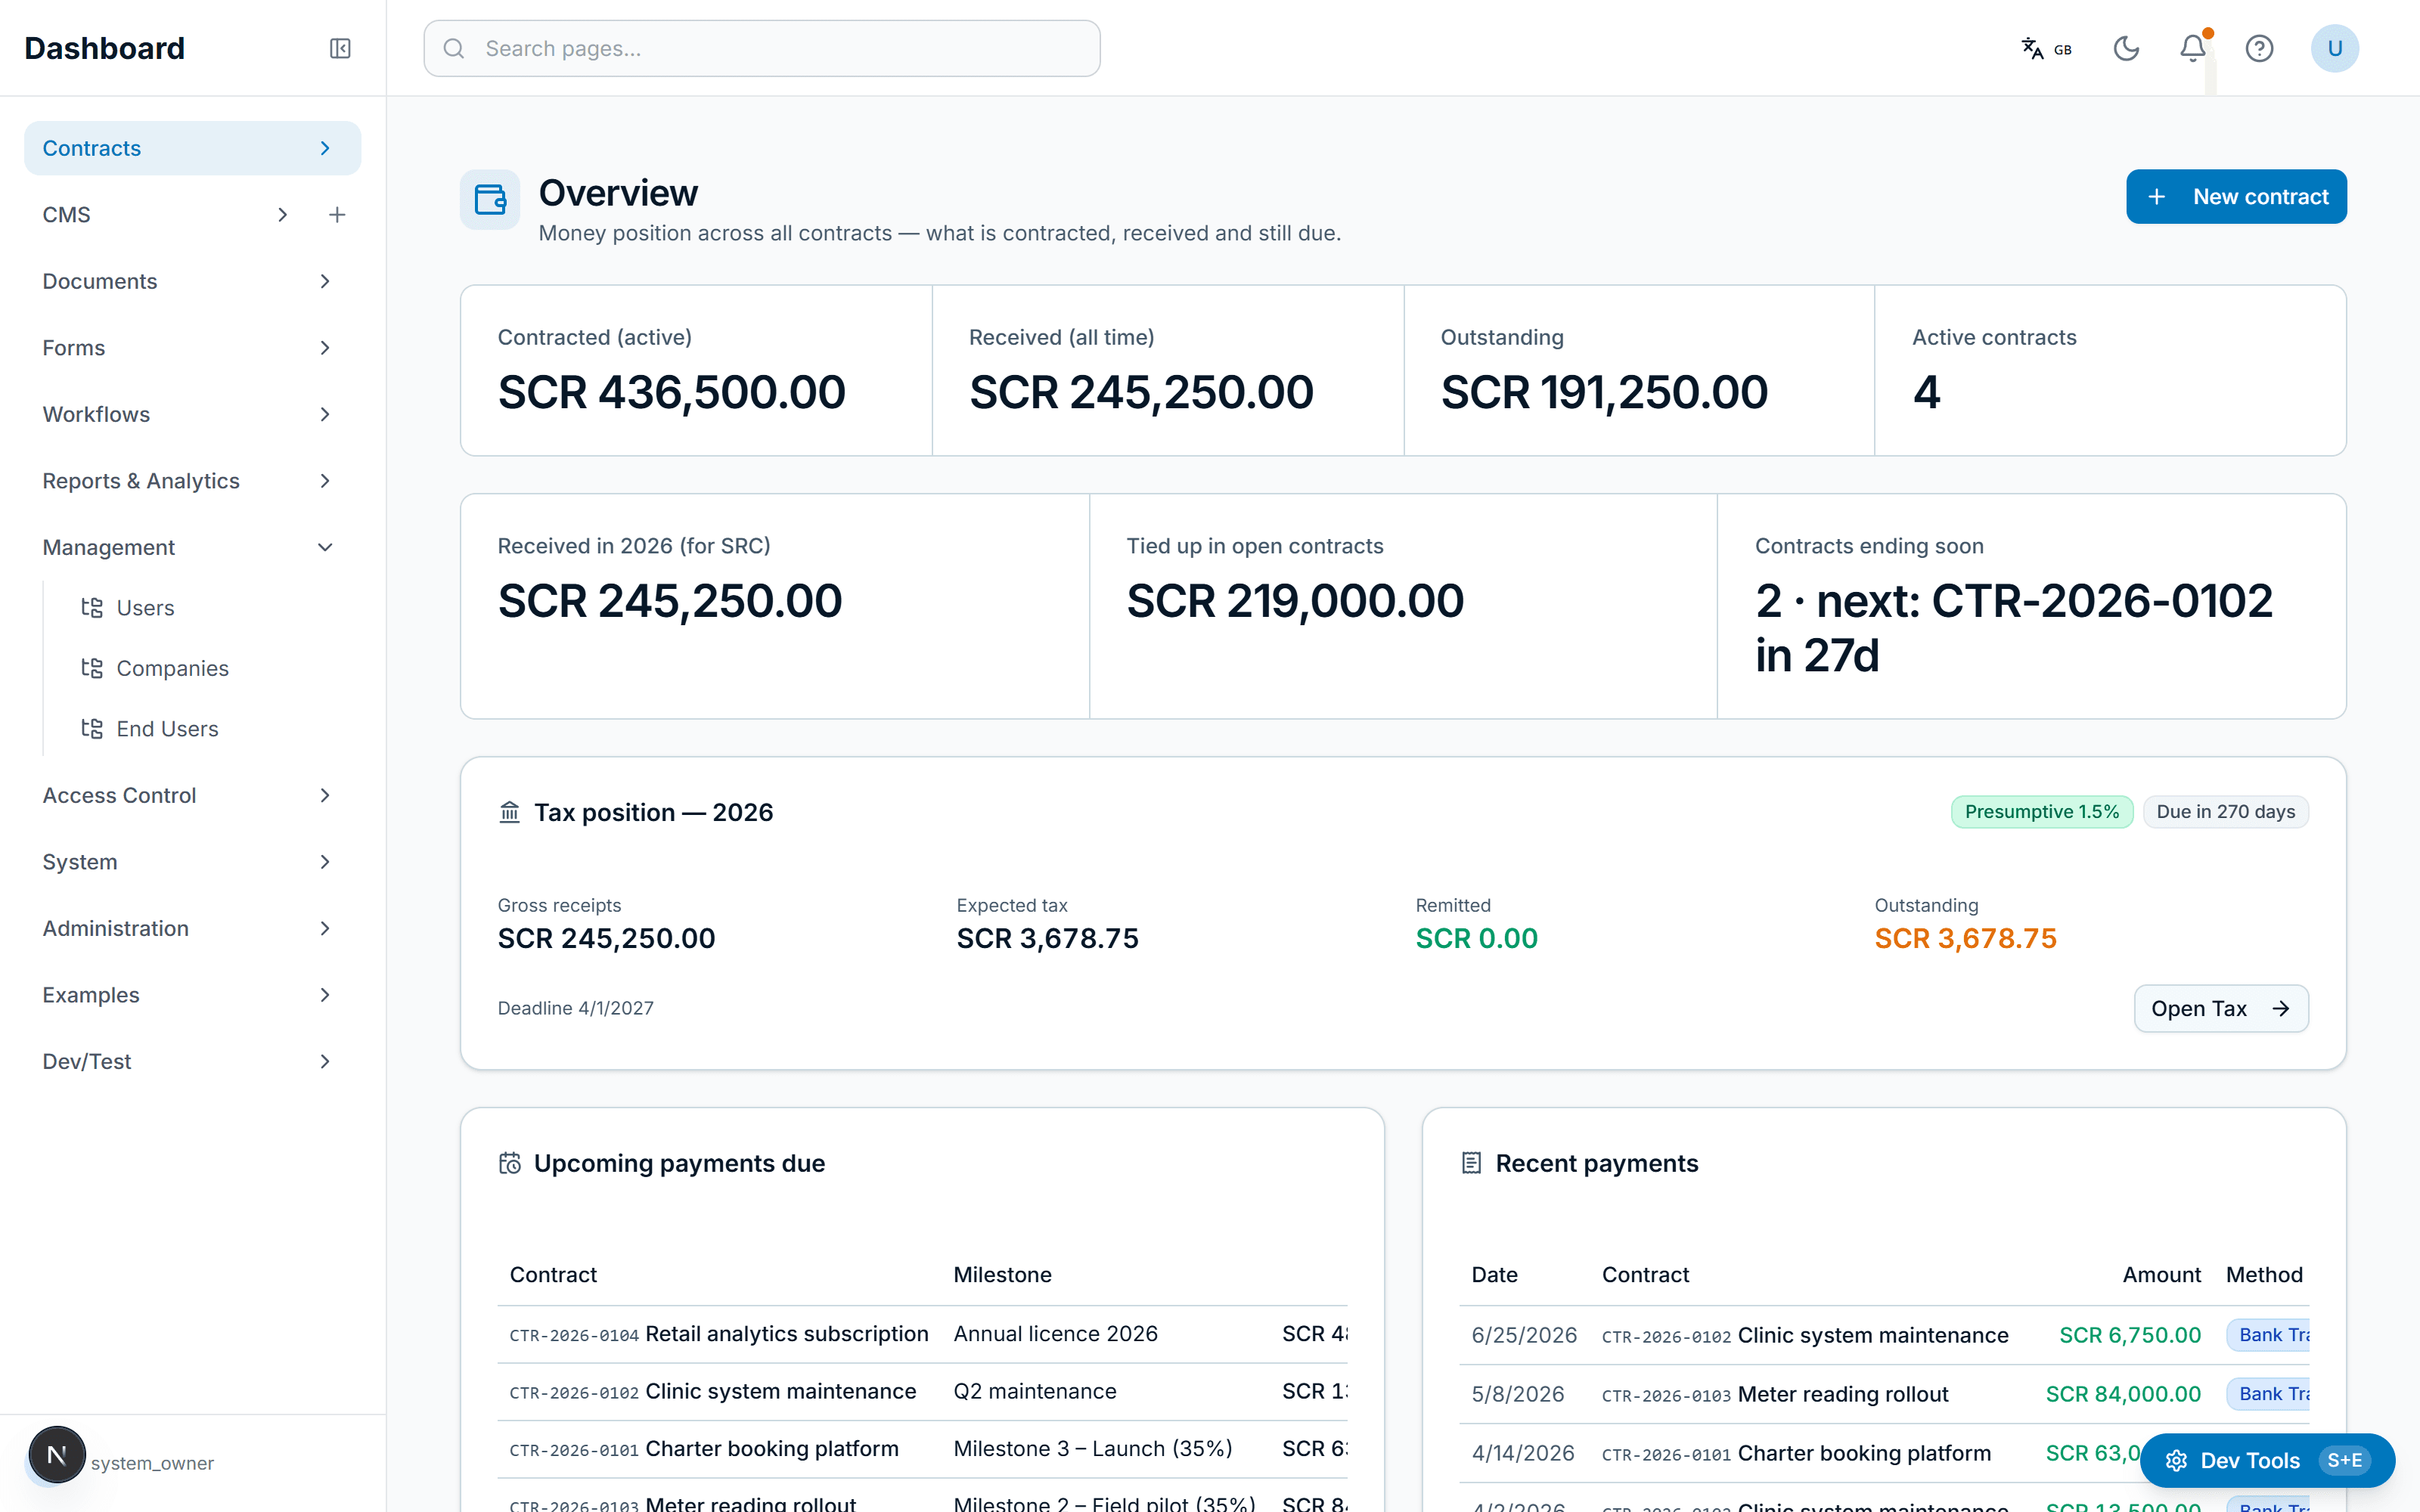
Task: Click the End Users tree icon
Action: (x=92, y=729)
